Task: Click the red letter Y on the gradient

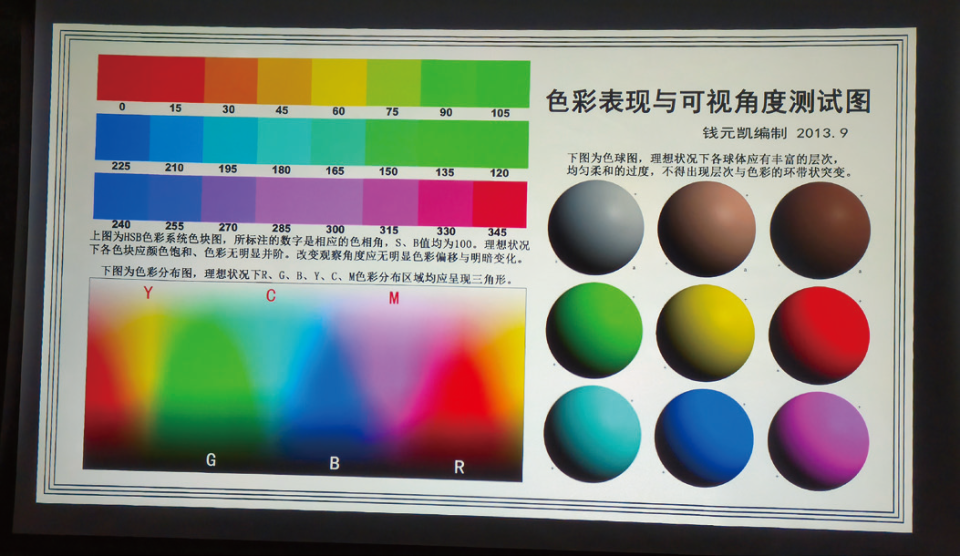Action: 148,293
